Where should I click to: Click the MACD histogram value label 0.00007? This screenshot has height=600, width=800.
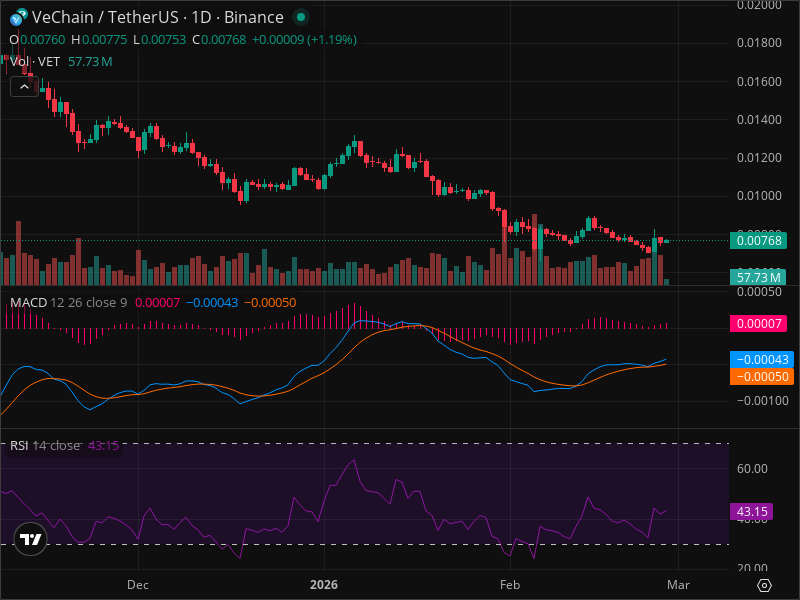click(758, 323)
